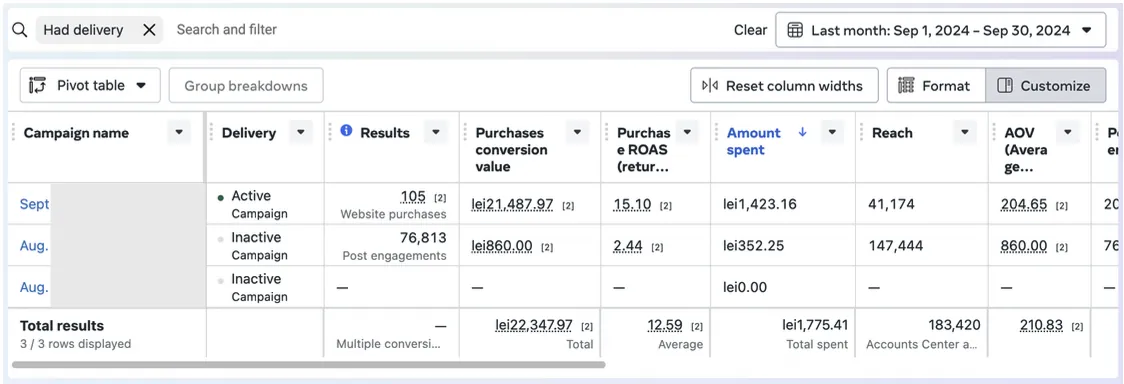This screenshot has height=384, width=1124.
Task: Open Amount spent column menu
Action: point(832,133)
